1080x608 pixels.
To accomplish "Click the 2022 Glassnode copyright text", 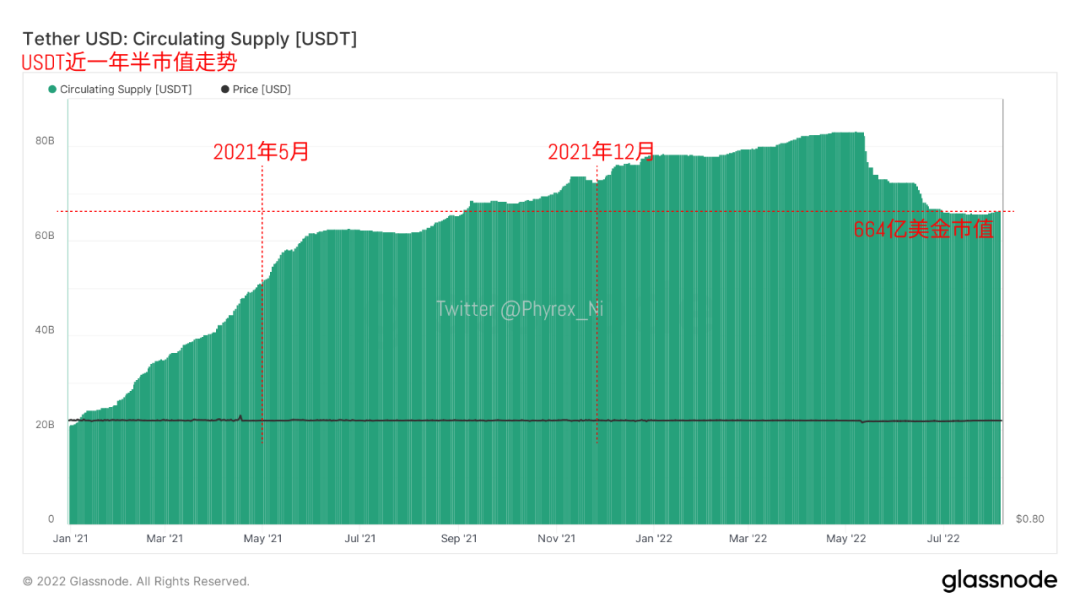I will coord(136,581).
